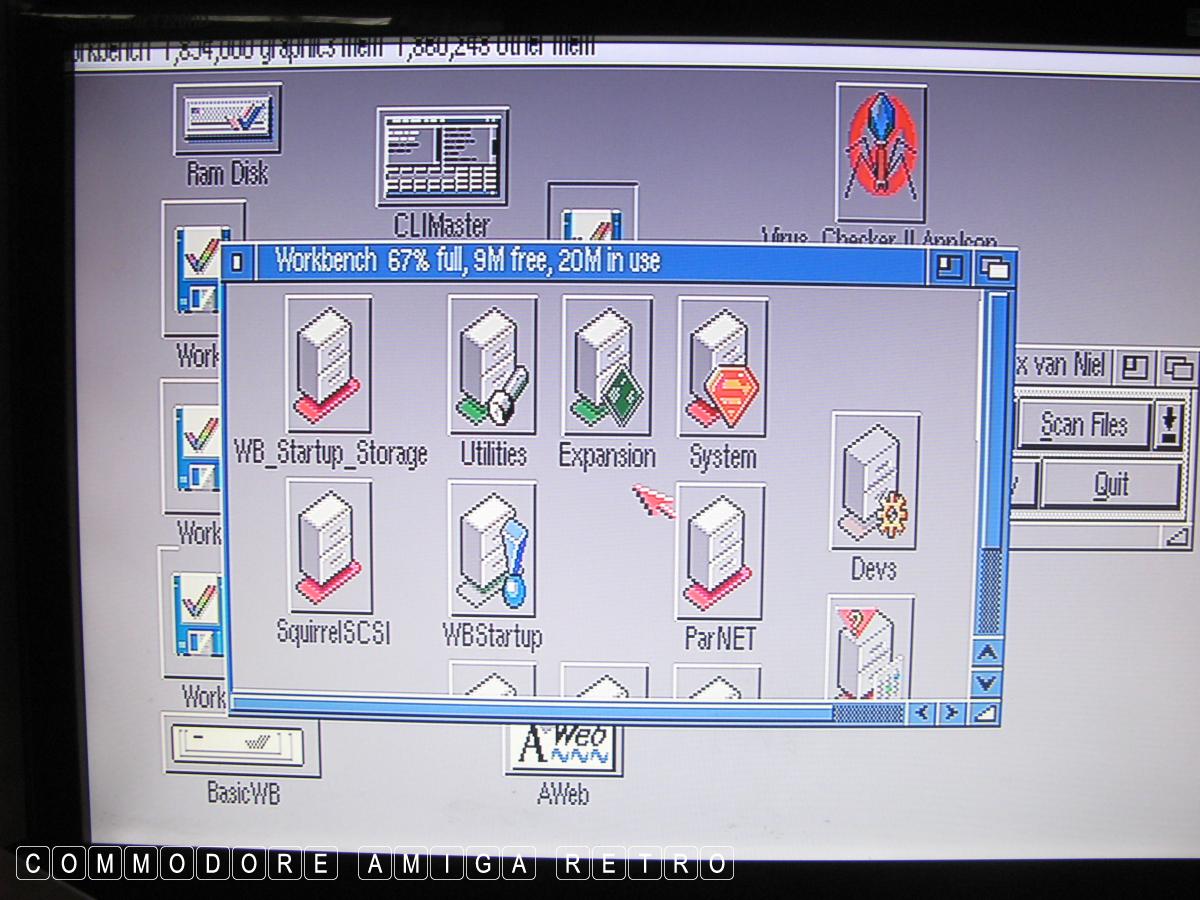
Task: Click the Quit button
Action: pyautogui.click(x=1110, y=486)
